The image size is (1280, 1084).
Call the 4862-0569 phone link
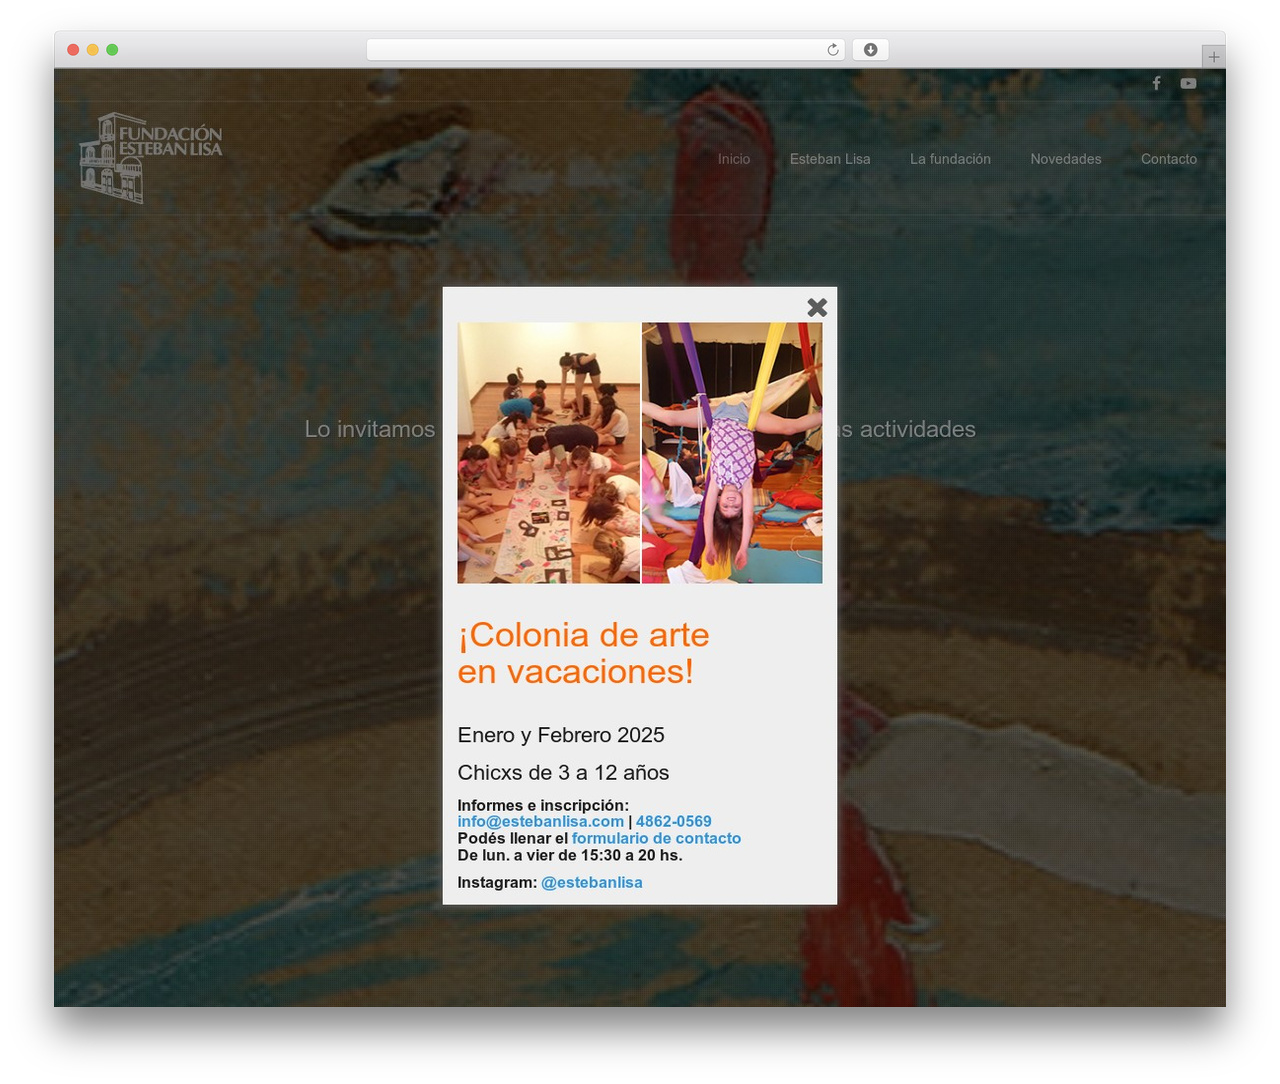tap(674, 821)
